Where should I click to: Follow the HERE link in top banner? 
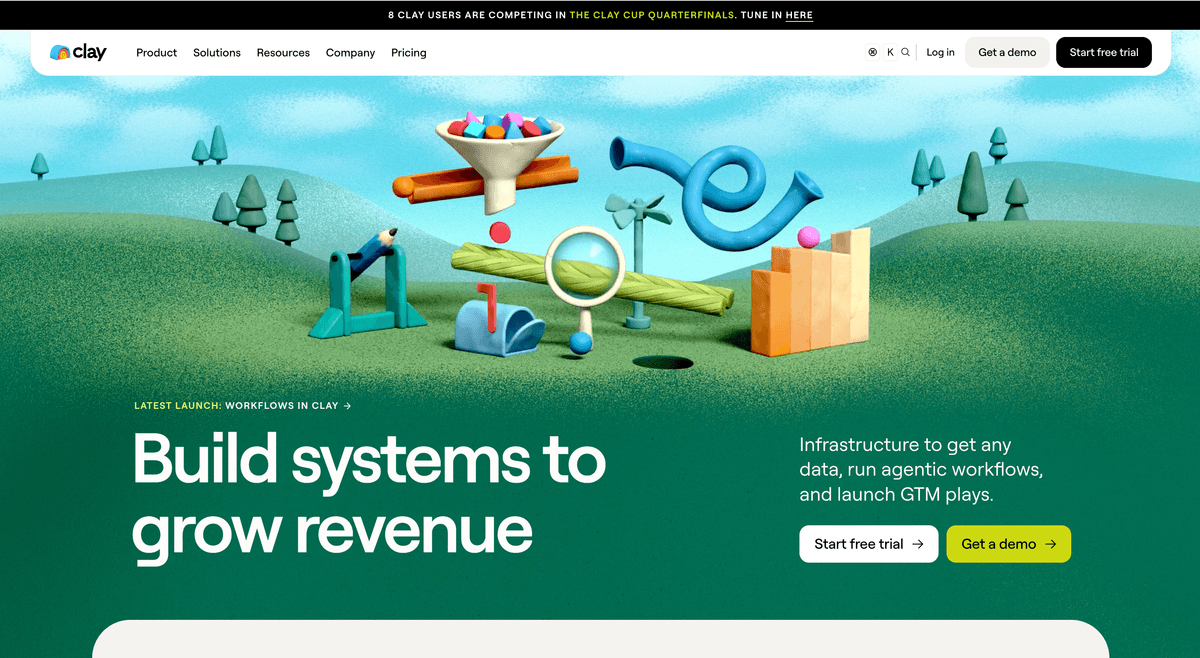pos(799,15)
